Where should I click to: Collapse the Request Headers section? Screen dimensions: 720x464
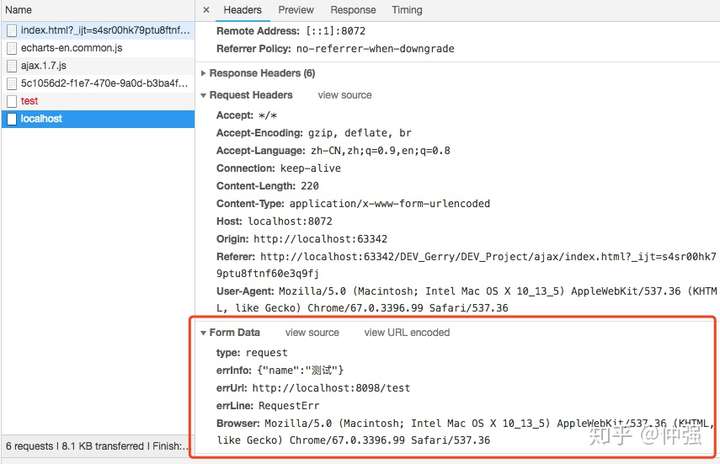tap(203, 95)
